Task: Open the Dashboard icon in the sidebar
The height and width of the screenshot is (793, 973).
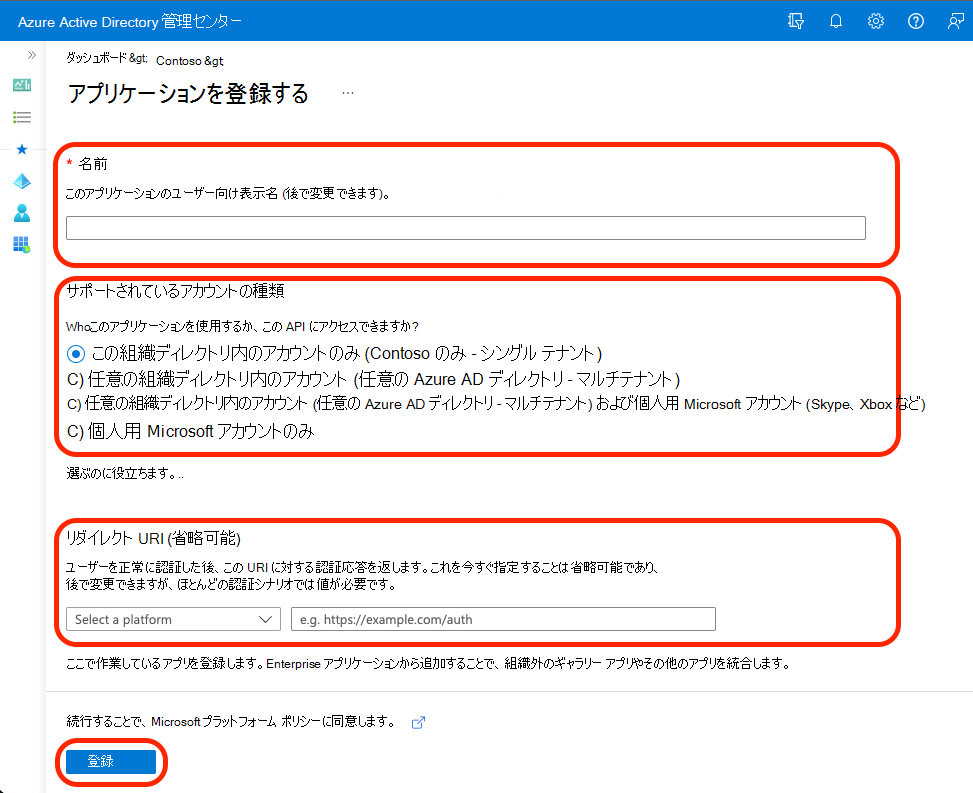Action: tap(21, 84)
